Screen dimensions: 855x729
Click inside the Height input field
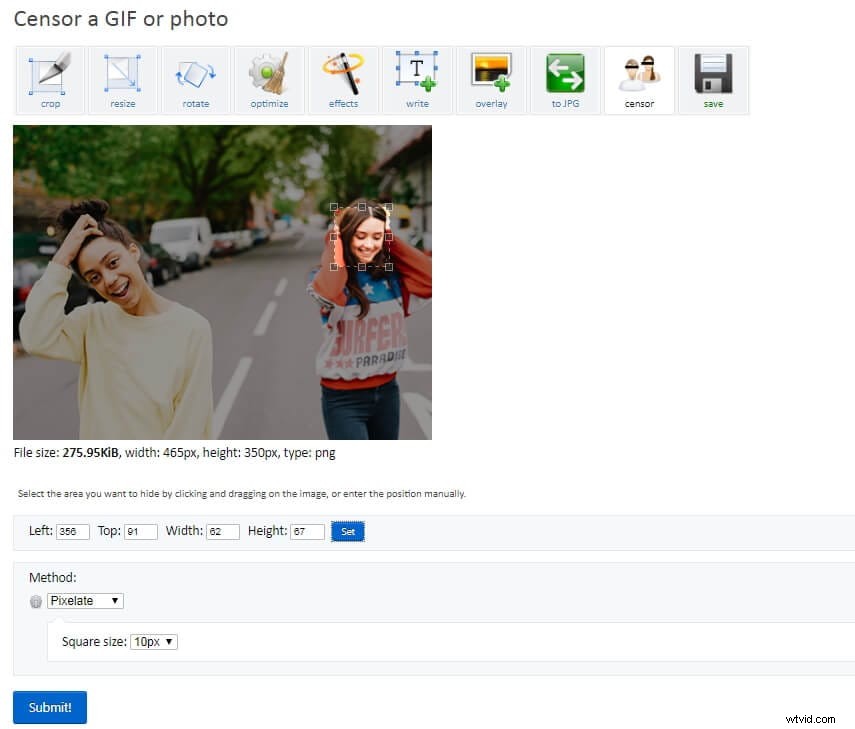click(306, 531)
